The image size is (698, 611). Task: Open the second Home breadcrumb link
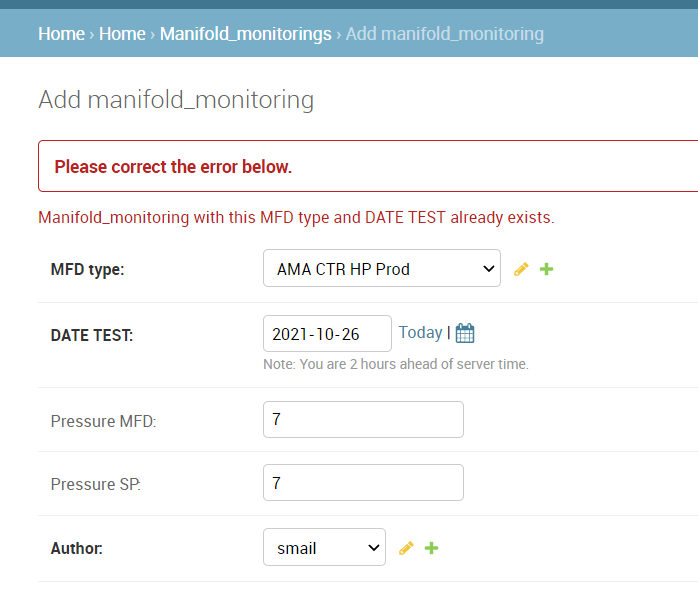(x=122, y=34)
